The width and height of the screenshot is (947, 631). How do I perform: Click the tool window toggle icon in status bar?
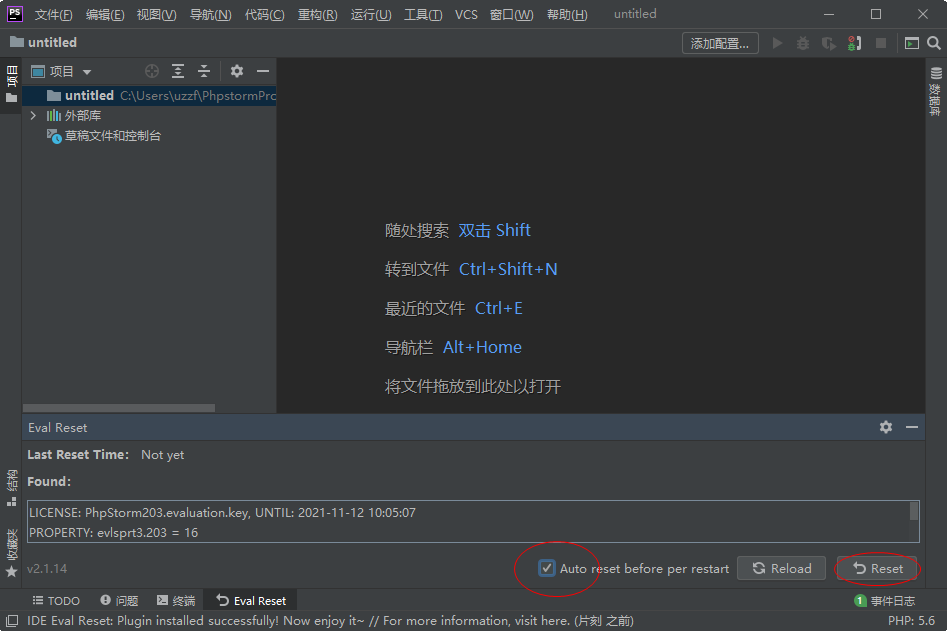pos(11,621)
